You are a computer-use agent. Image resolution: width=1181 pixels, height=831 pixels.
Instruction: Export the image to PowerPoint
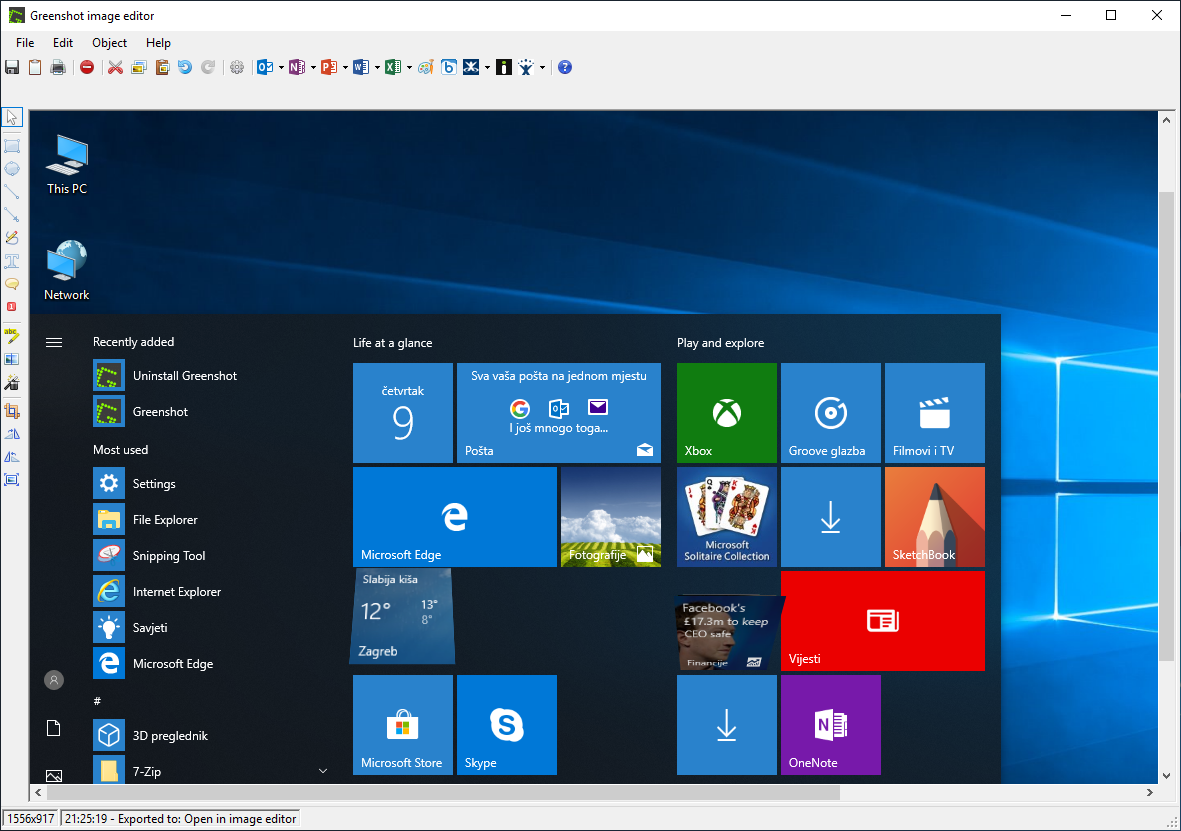point(329,67)
